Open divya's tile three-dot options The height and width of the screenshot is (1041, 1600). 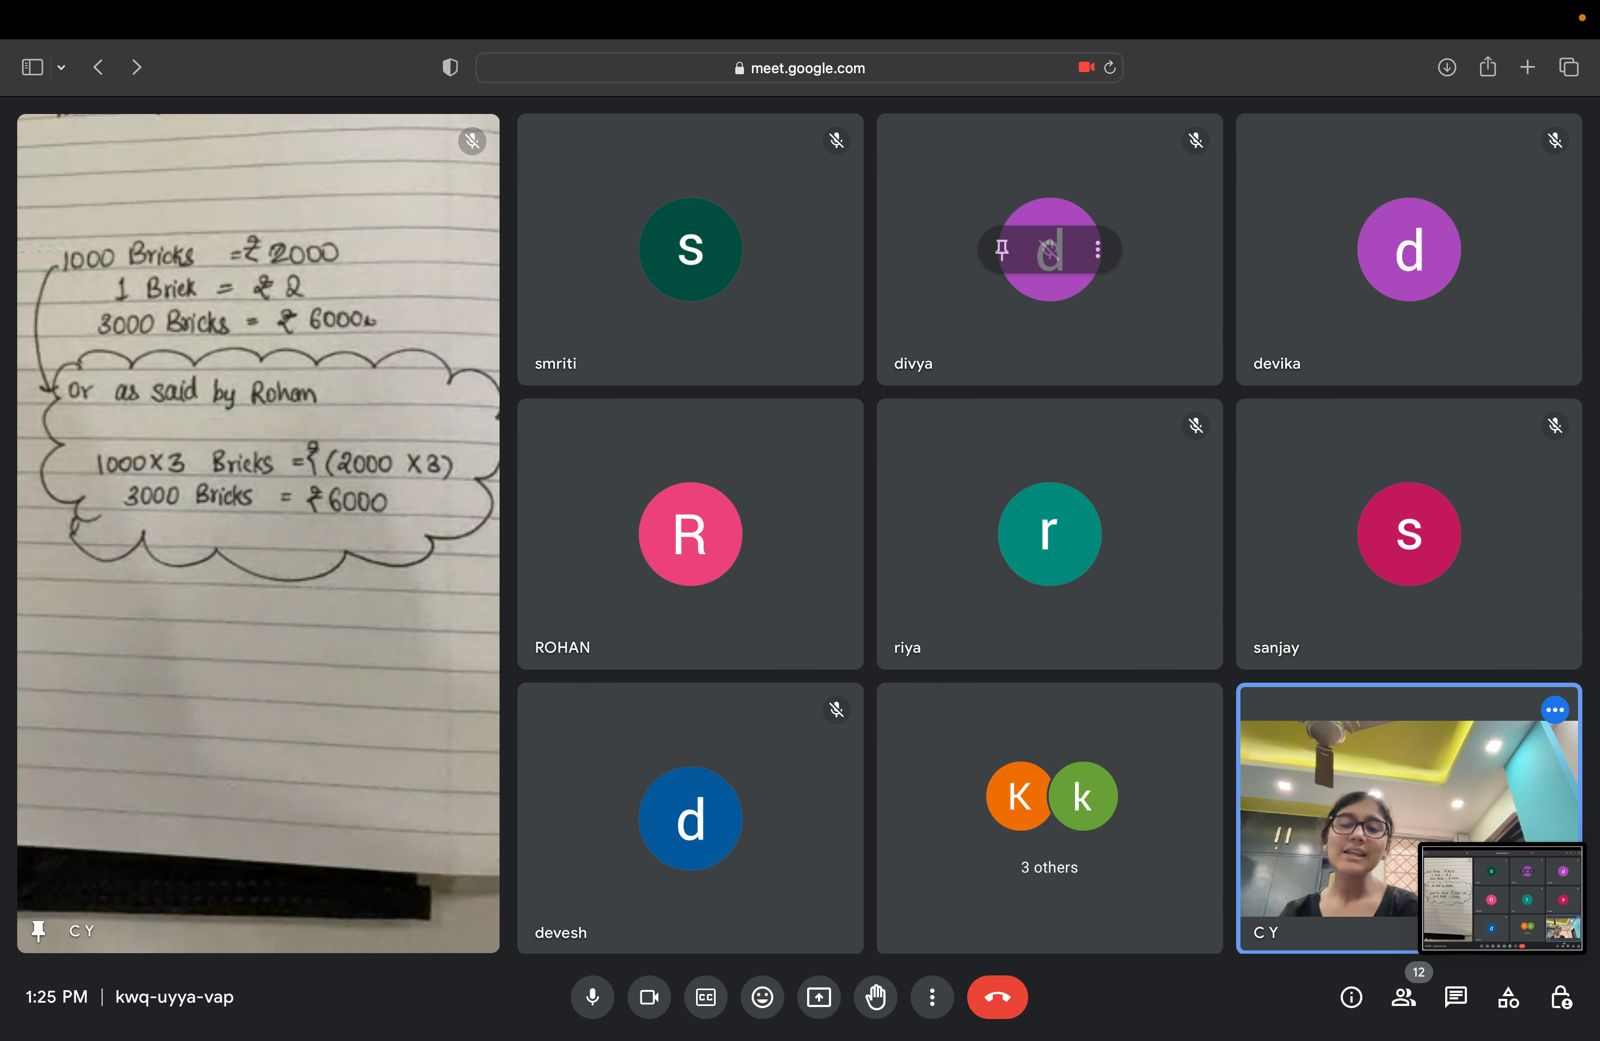coord(1097,249)
